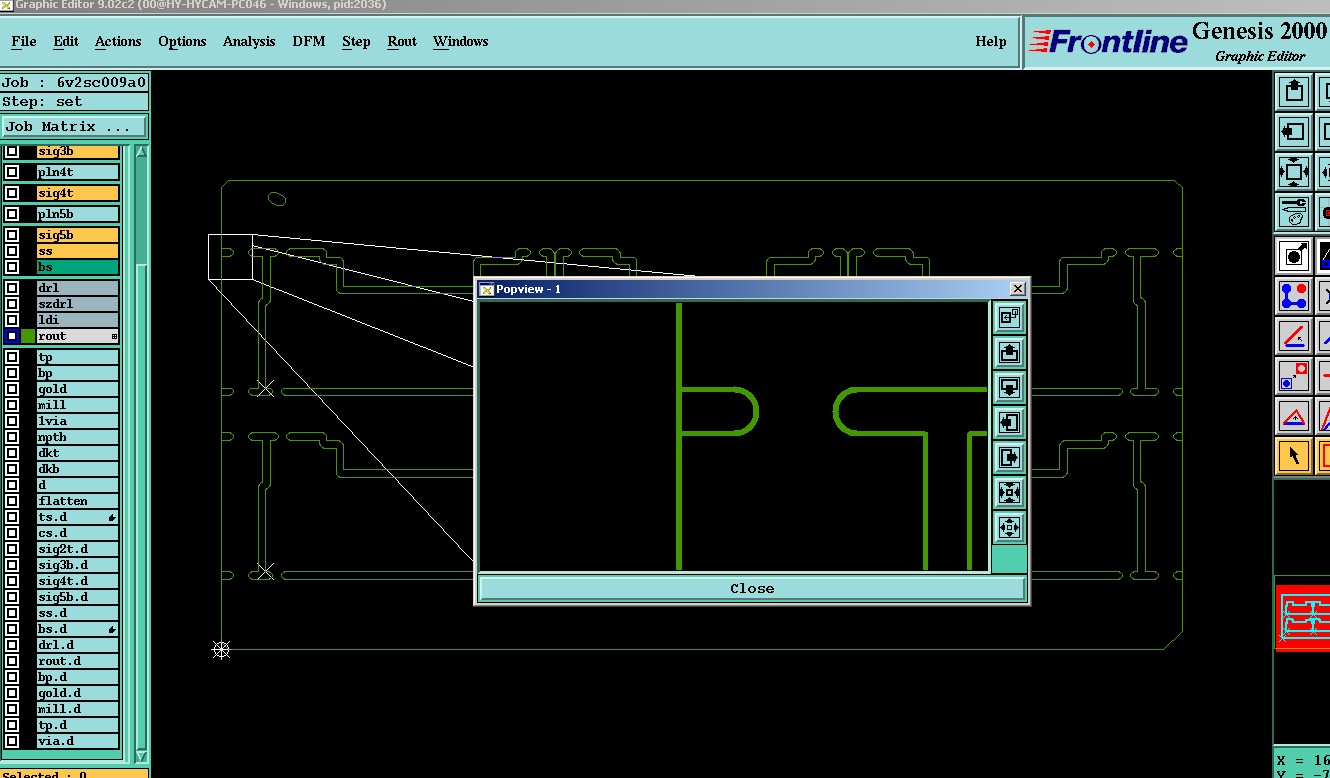
Task: Click red board overview thumbnail
Action: click(x=1303, y=618)
